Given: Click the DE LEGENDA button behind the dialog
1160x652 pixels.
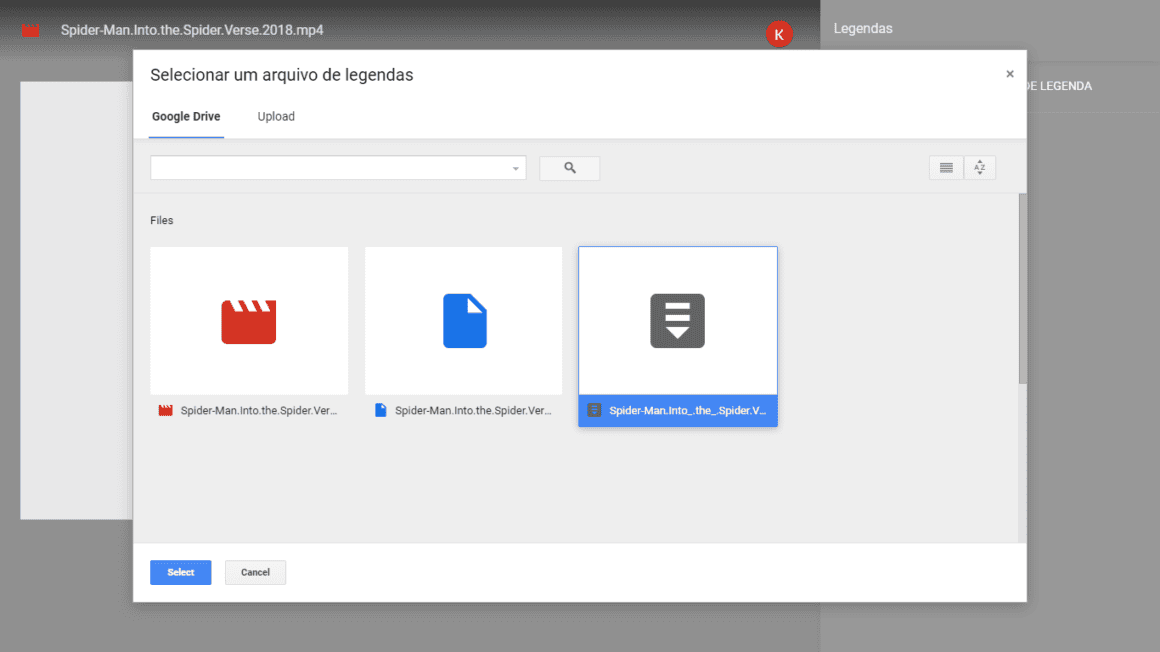Looking at the screenshot, I should pos(1059,86).
